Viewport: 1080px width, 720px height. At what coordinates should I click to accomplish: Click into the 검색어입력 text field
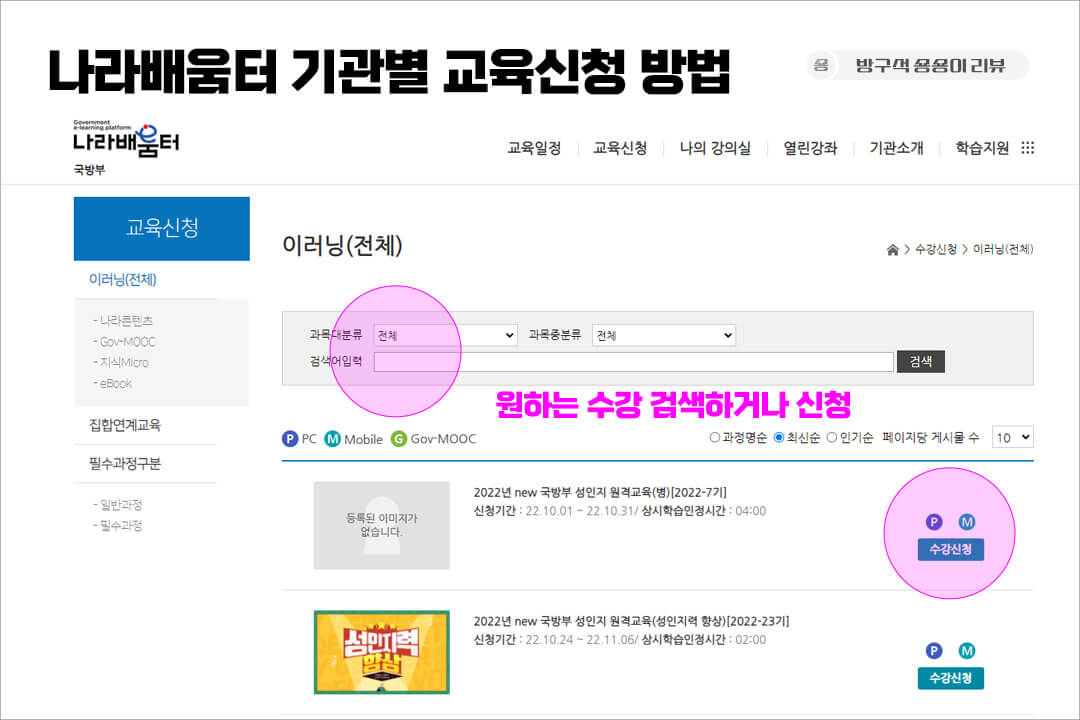pos(634,362)
